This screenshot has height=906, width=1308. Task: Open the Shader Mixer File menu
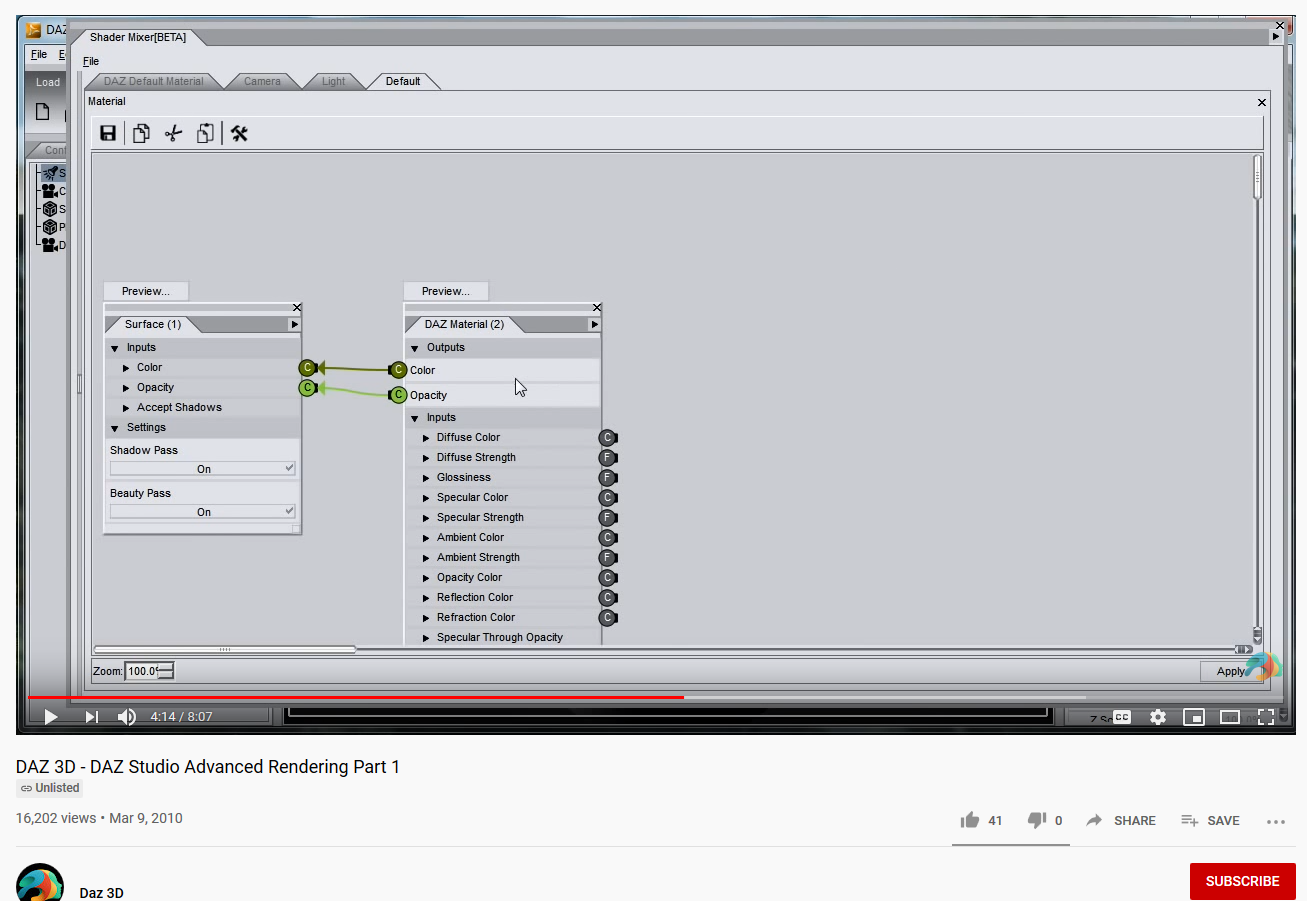pos(91,62)
